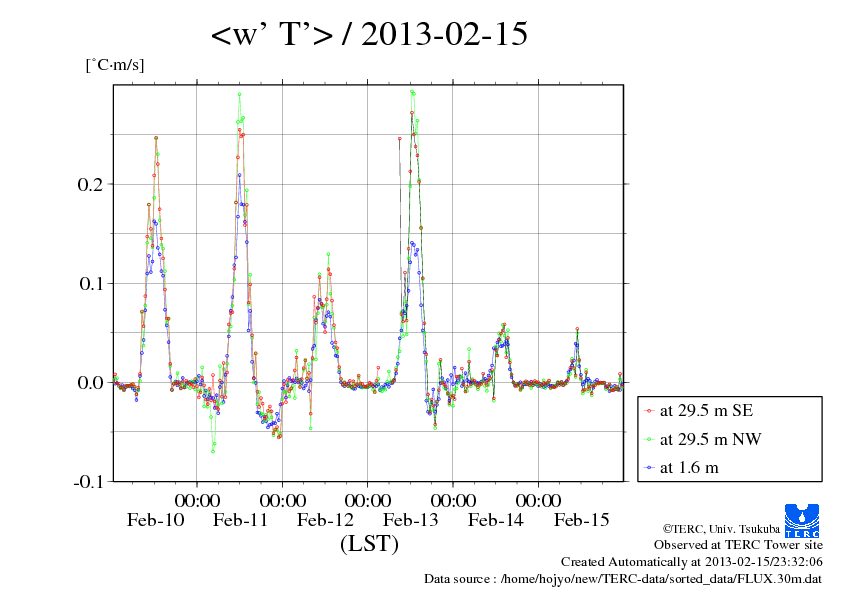Click the 0.2 y-axis tick label
Screen dimensions: 842x595
(92, 184)
